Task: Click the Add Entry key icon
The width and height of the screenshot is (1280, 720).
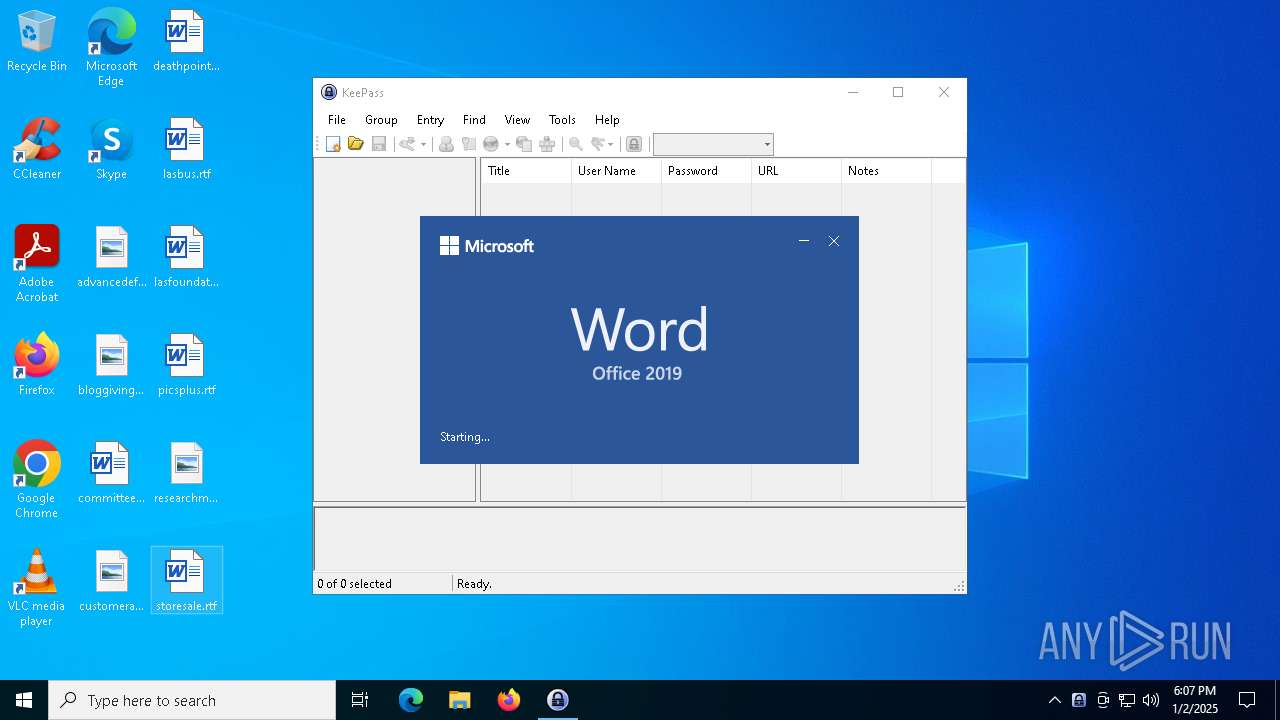Action: pos(407,144)
